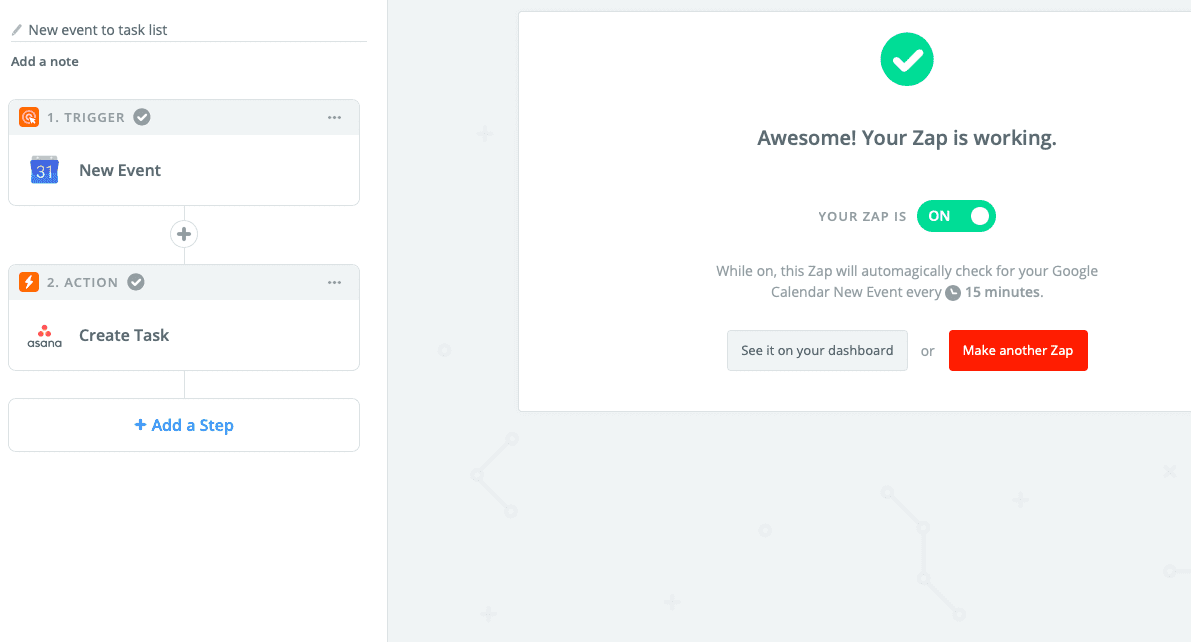Open the Action step ellipsis menu
The image size is (1191, 642).
[334, 283]
